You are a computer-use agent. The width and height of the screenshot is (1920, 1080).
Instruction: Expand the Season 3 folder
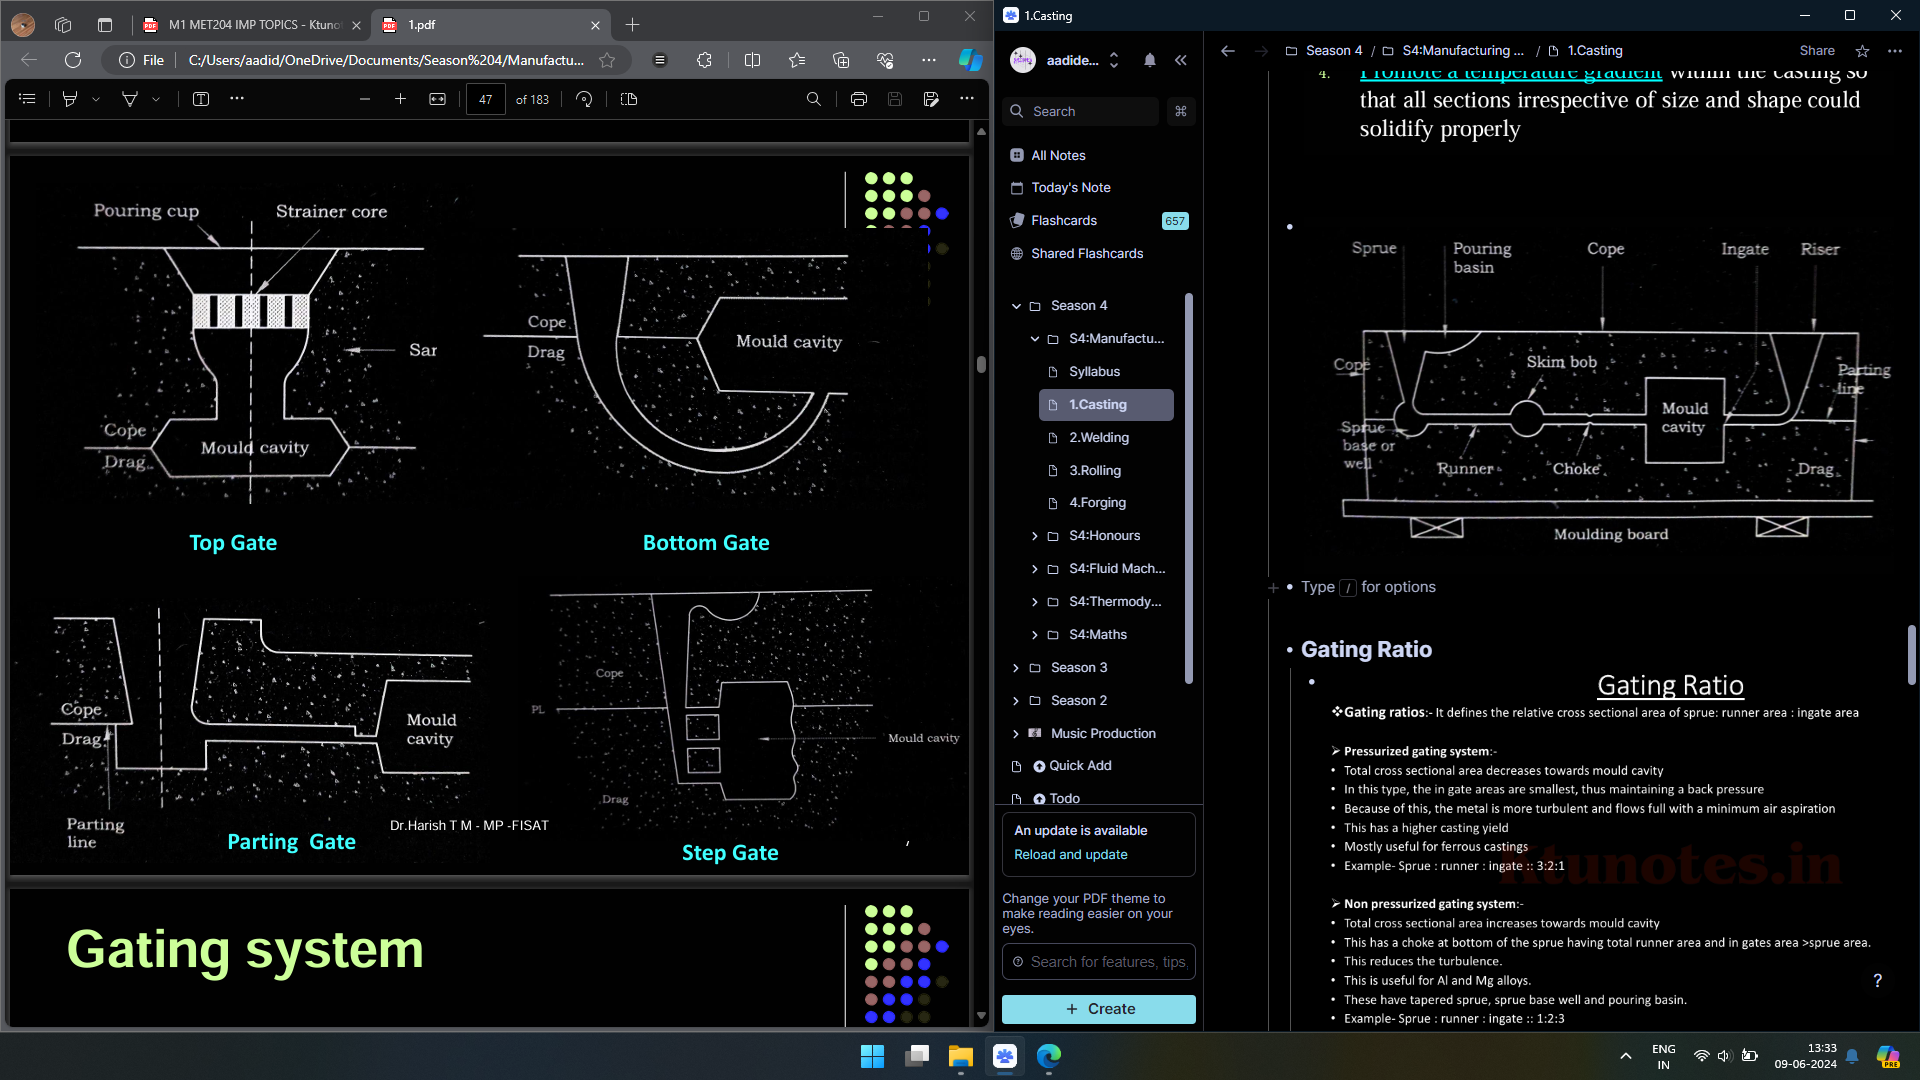point(1016,668)
